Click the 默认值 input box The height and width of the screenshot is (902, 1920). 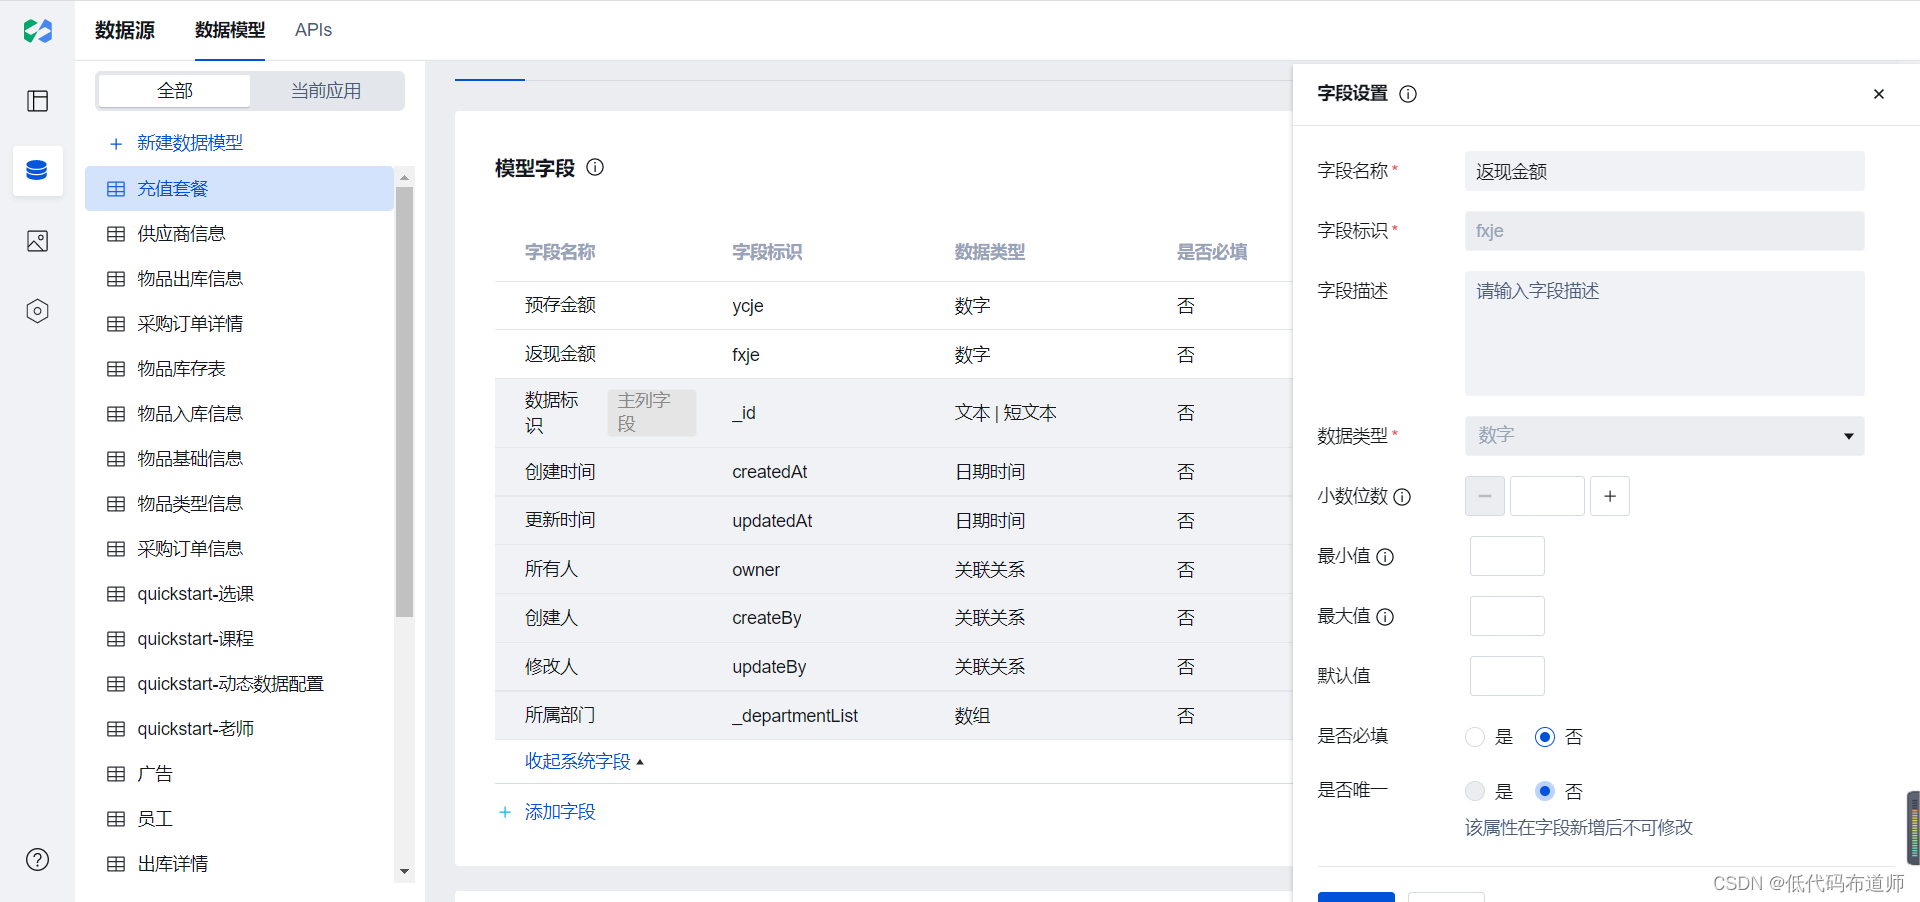click(x=1507, y=676)
